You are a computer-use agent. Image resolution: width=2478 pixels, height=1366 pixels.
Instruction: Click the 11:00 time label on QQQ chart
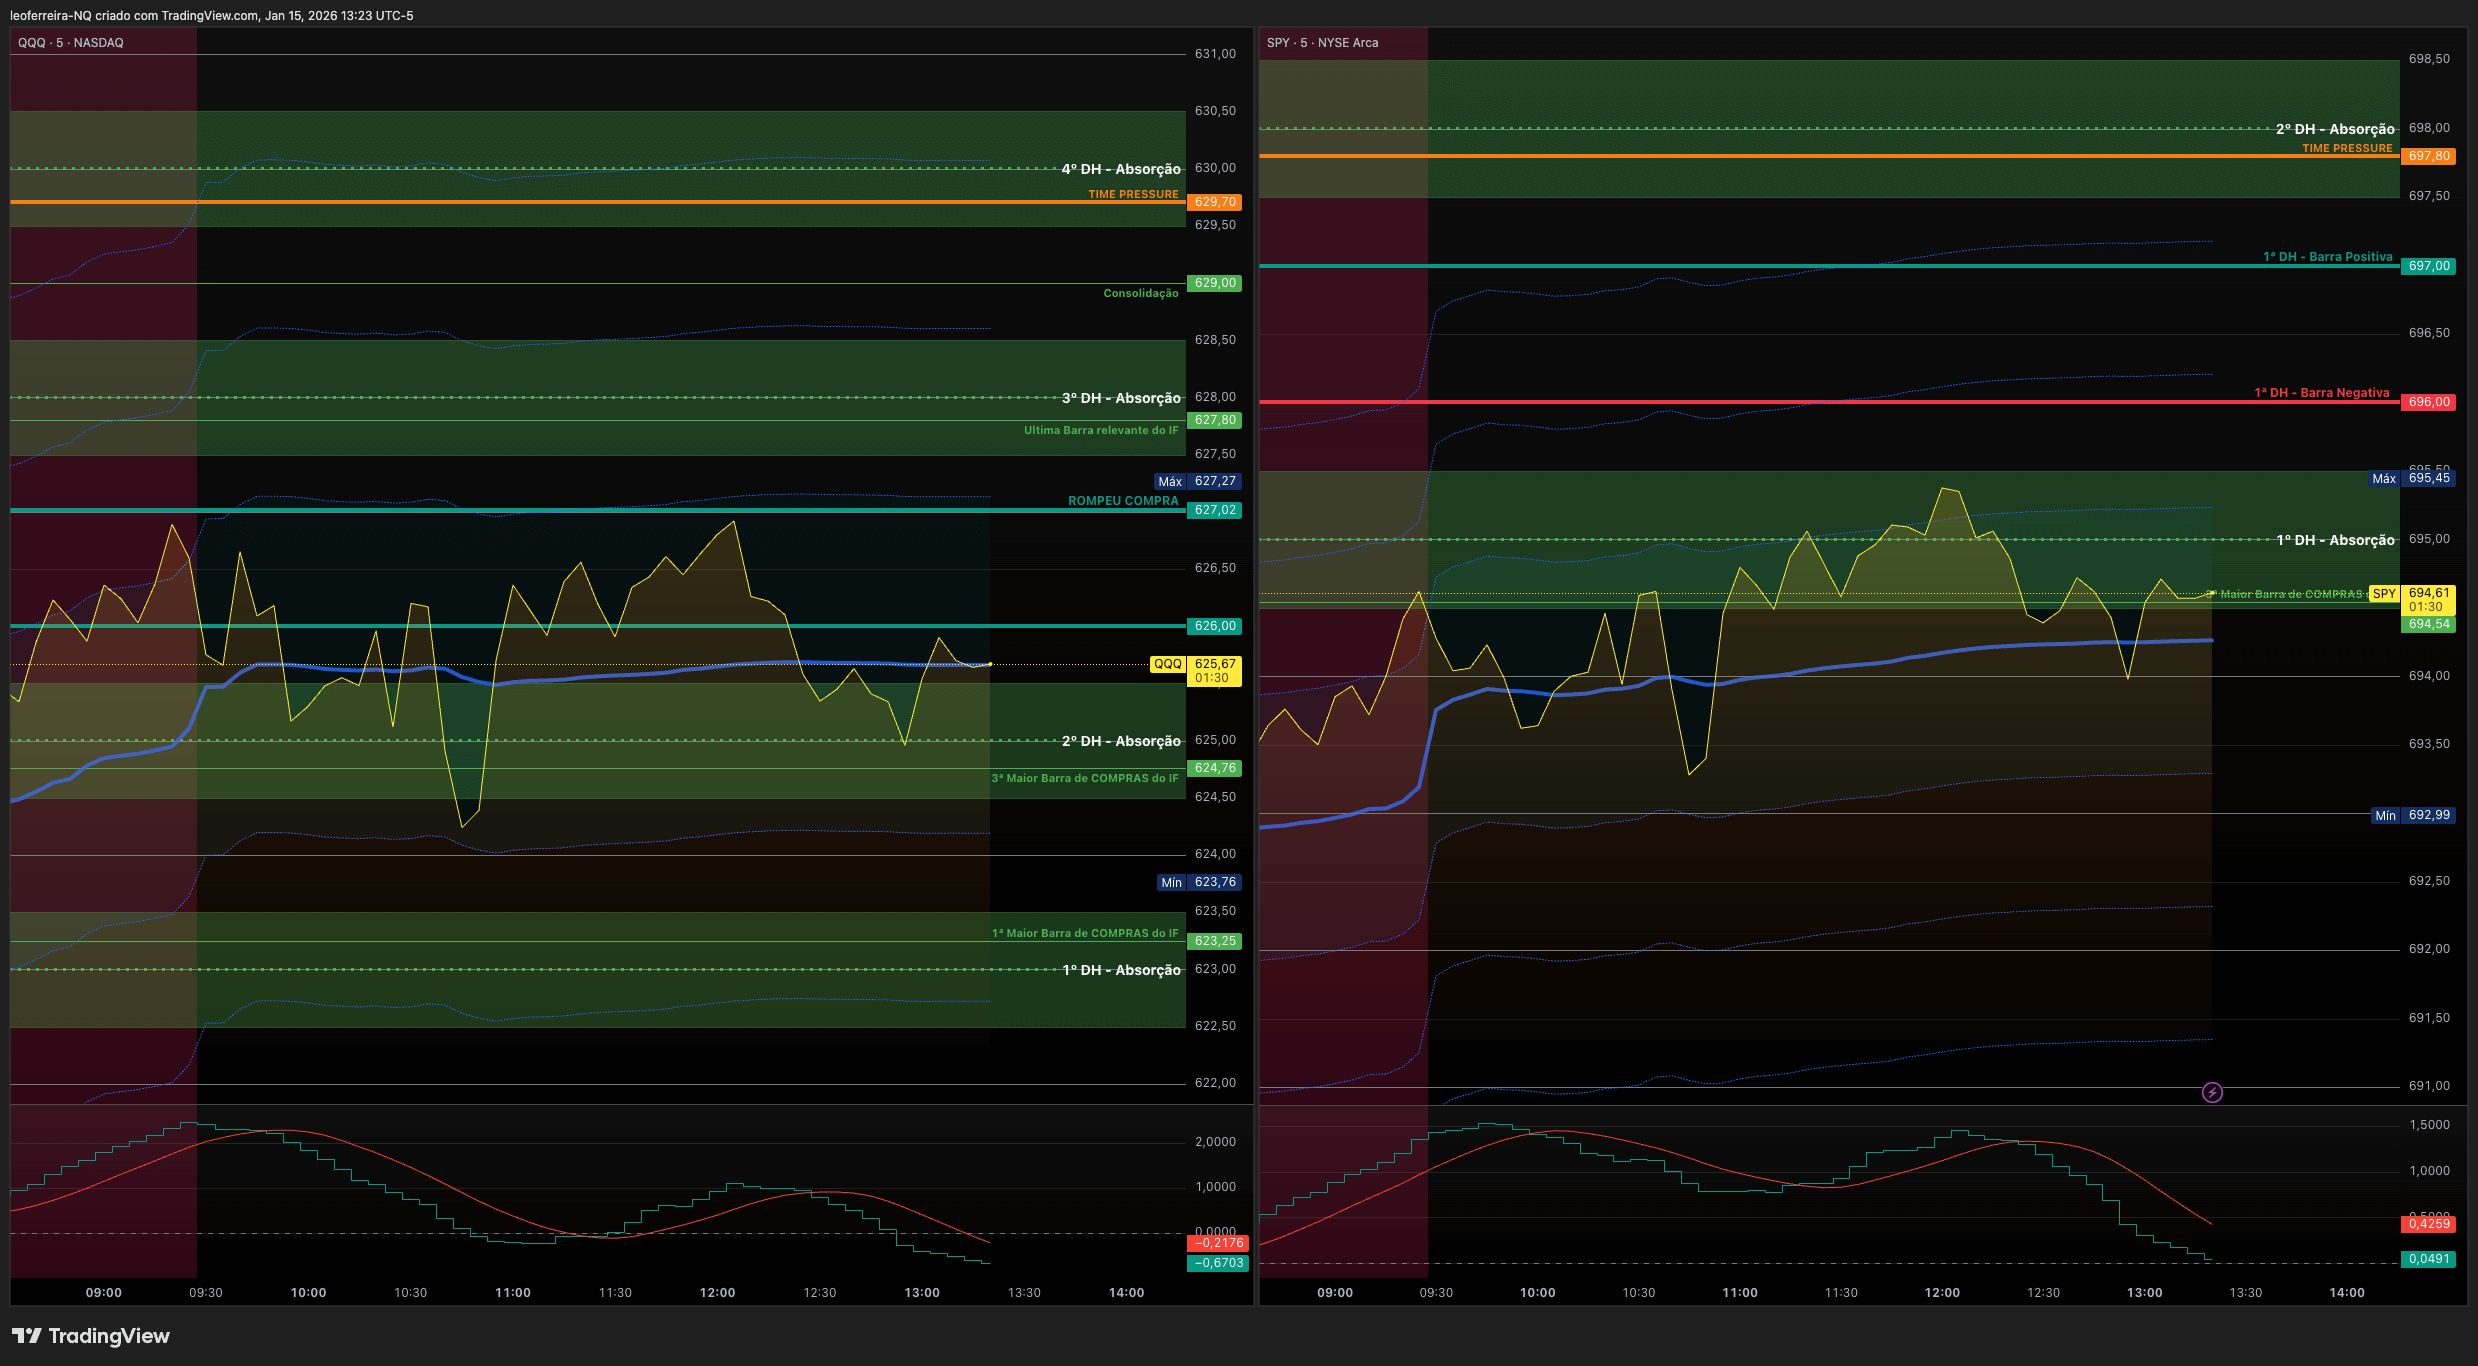pos(513,1293)
